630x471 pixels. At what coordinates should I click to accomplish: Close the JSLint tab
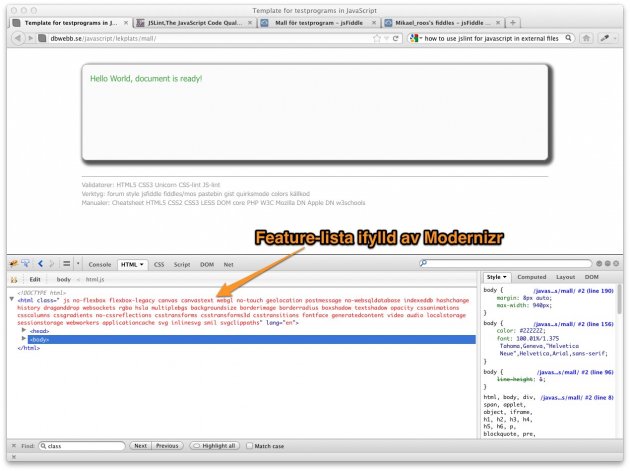(250, 23)
